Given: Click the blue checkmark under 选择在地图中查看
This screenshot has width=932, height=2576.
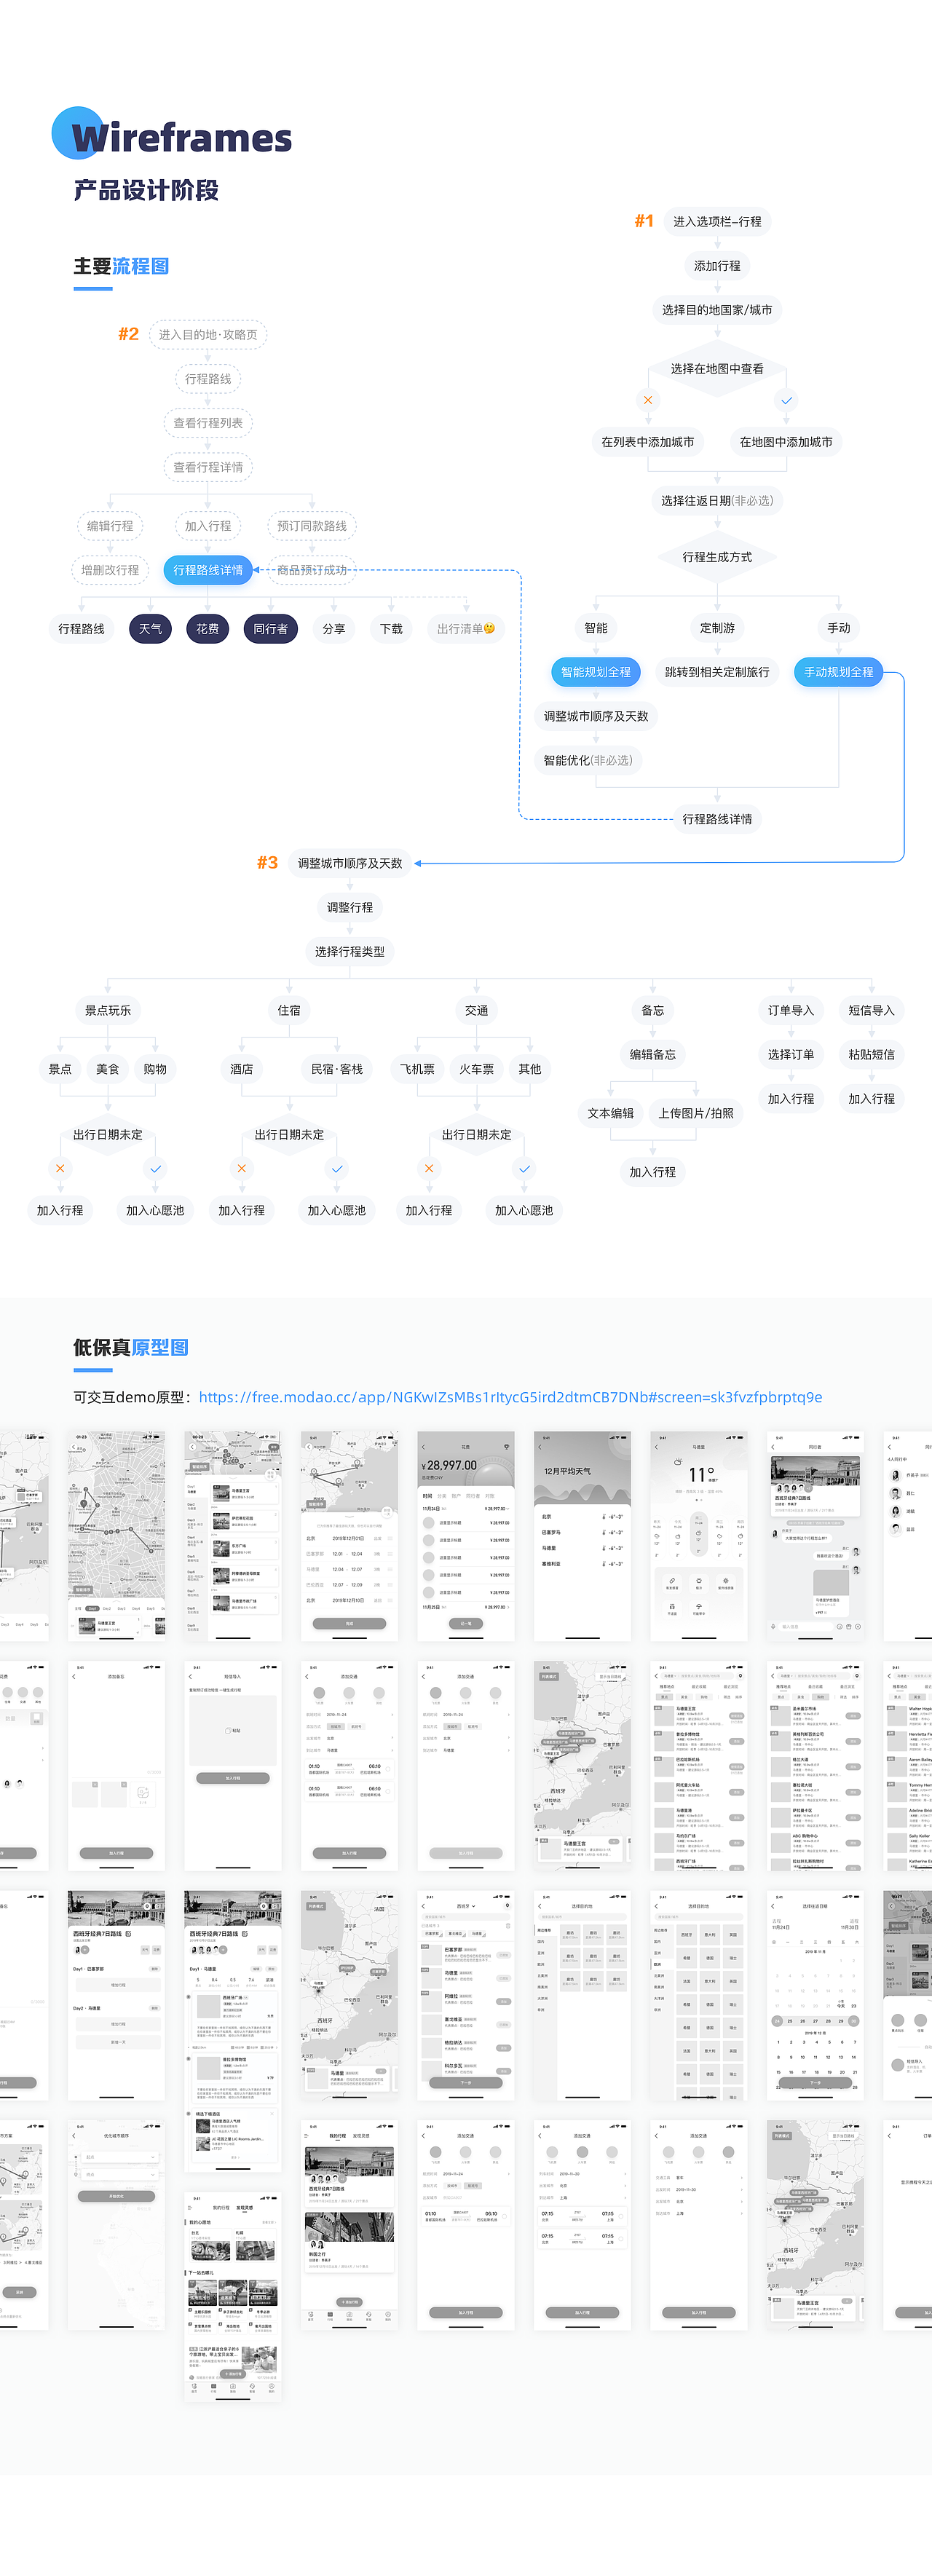Looking at the screenshot, I should [786, 400].
